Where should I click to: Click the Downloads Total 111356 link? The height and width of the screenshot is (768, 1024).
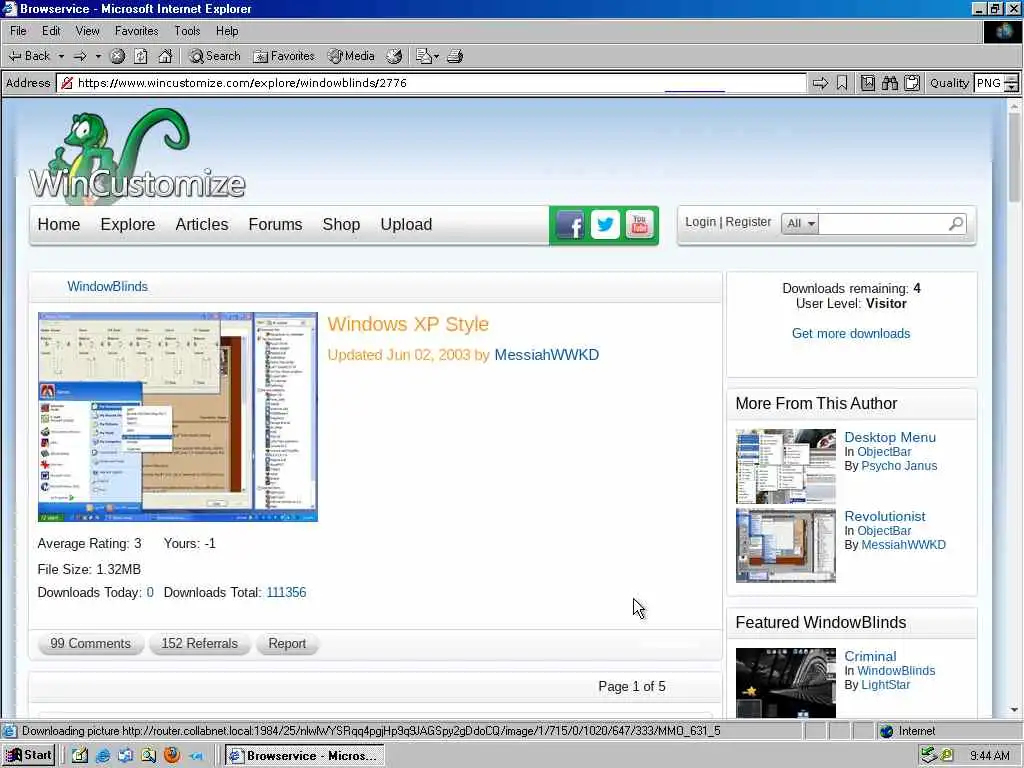[286, 593]
